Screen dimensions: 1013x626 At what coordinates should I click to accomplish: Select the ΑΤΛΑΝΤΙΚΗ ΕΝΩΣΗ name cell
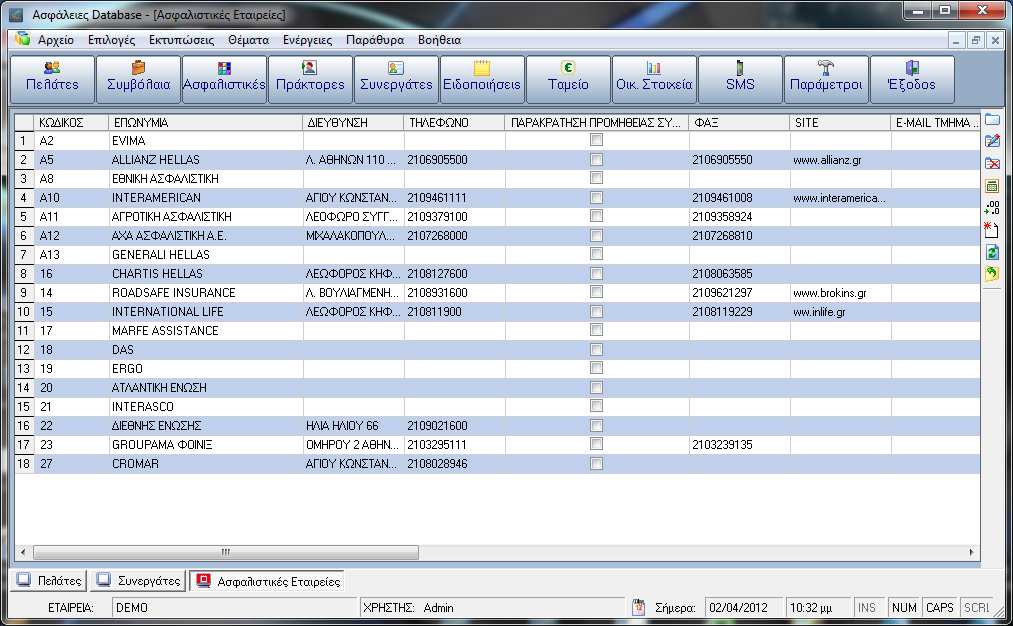tap(205, 388)
